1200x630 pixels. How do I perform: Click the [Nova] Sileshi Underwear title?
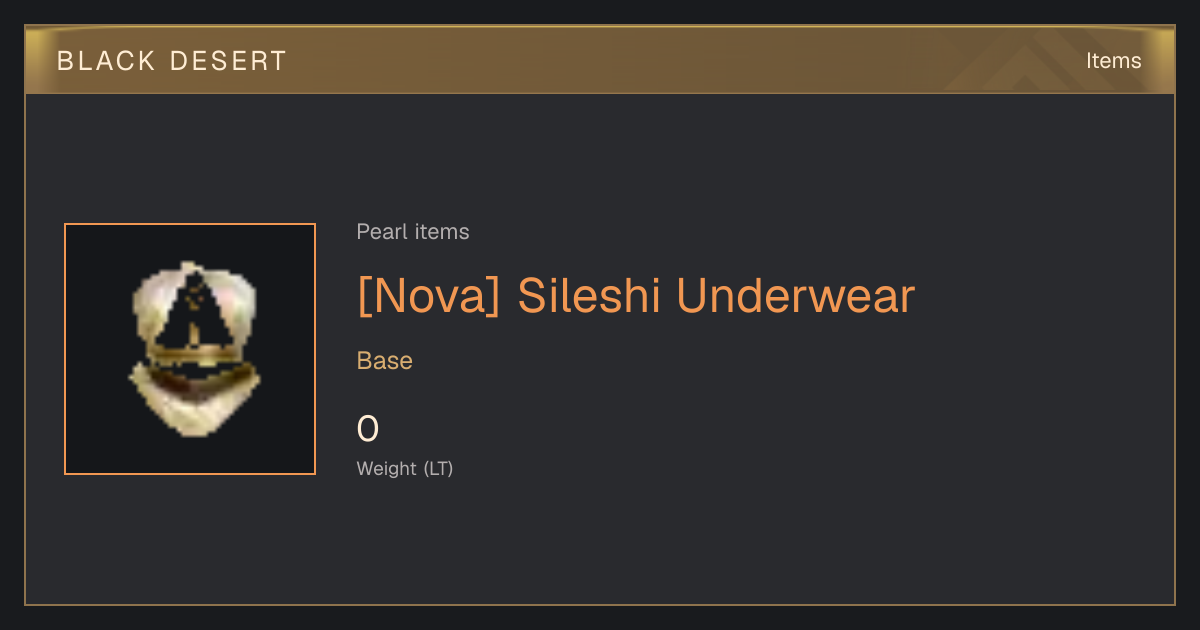point(636,296)
